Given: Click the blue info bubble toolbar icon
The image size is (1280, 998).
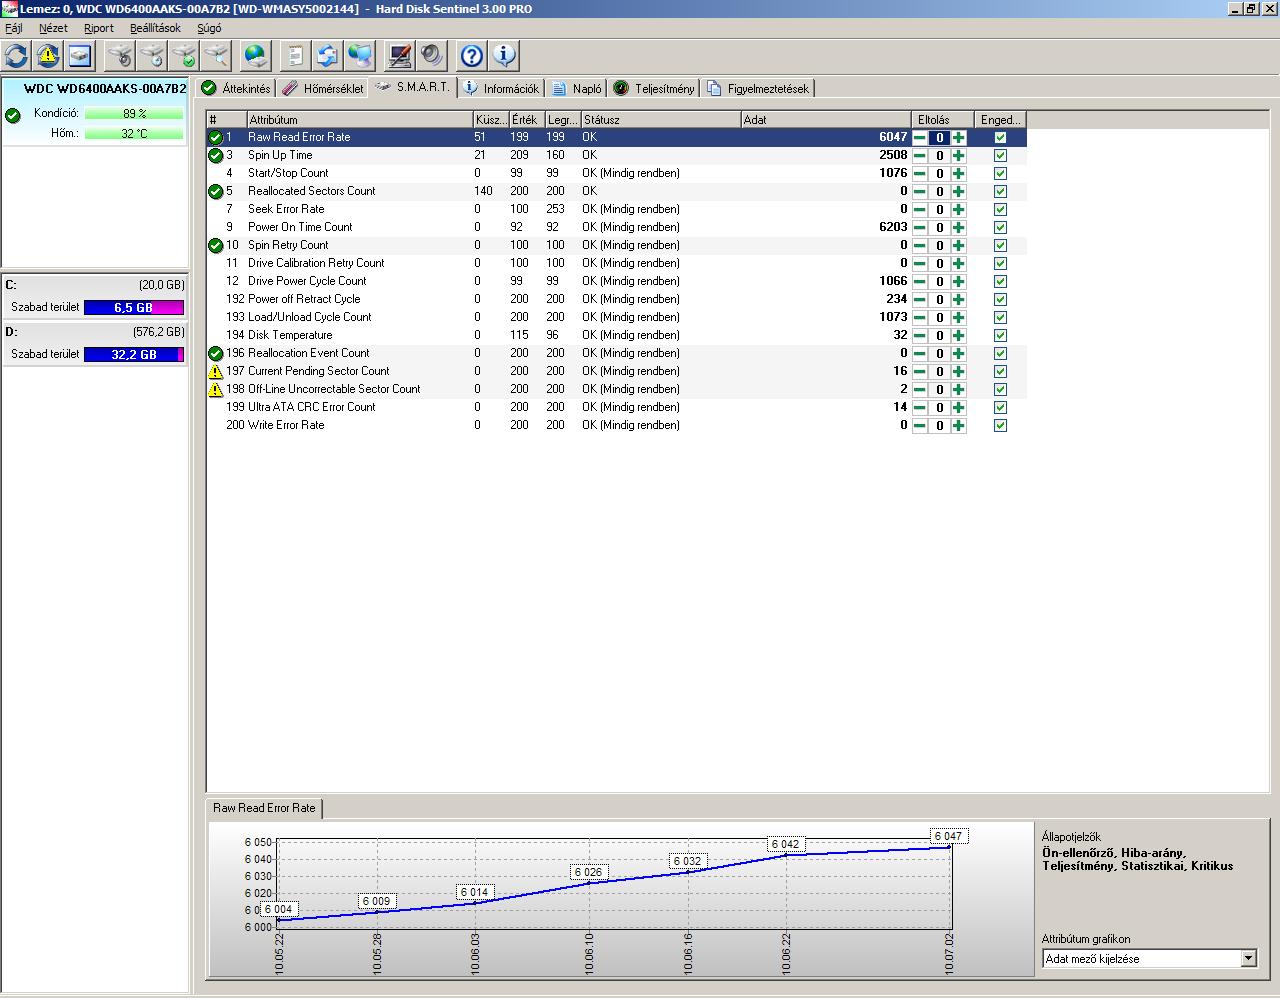Looking at the screenshot, I should click(504, 55).
